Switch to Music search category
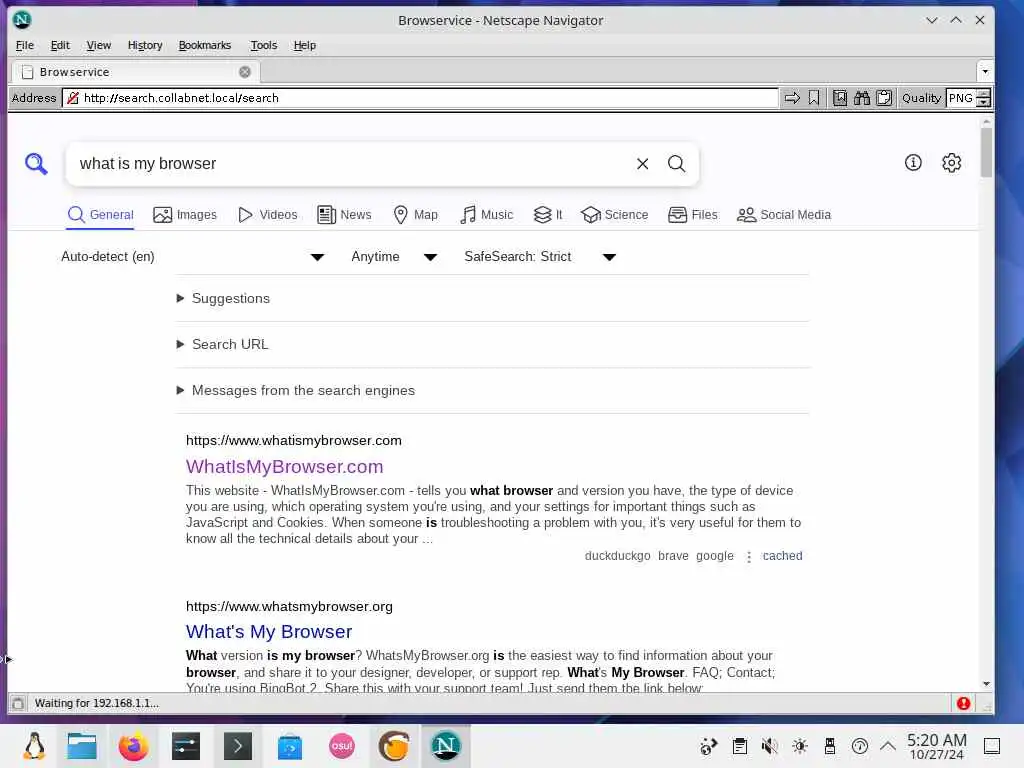The image size is (1024, 768). click(487, 215)
